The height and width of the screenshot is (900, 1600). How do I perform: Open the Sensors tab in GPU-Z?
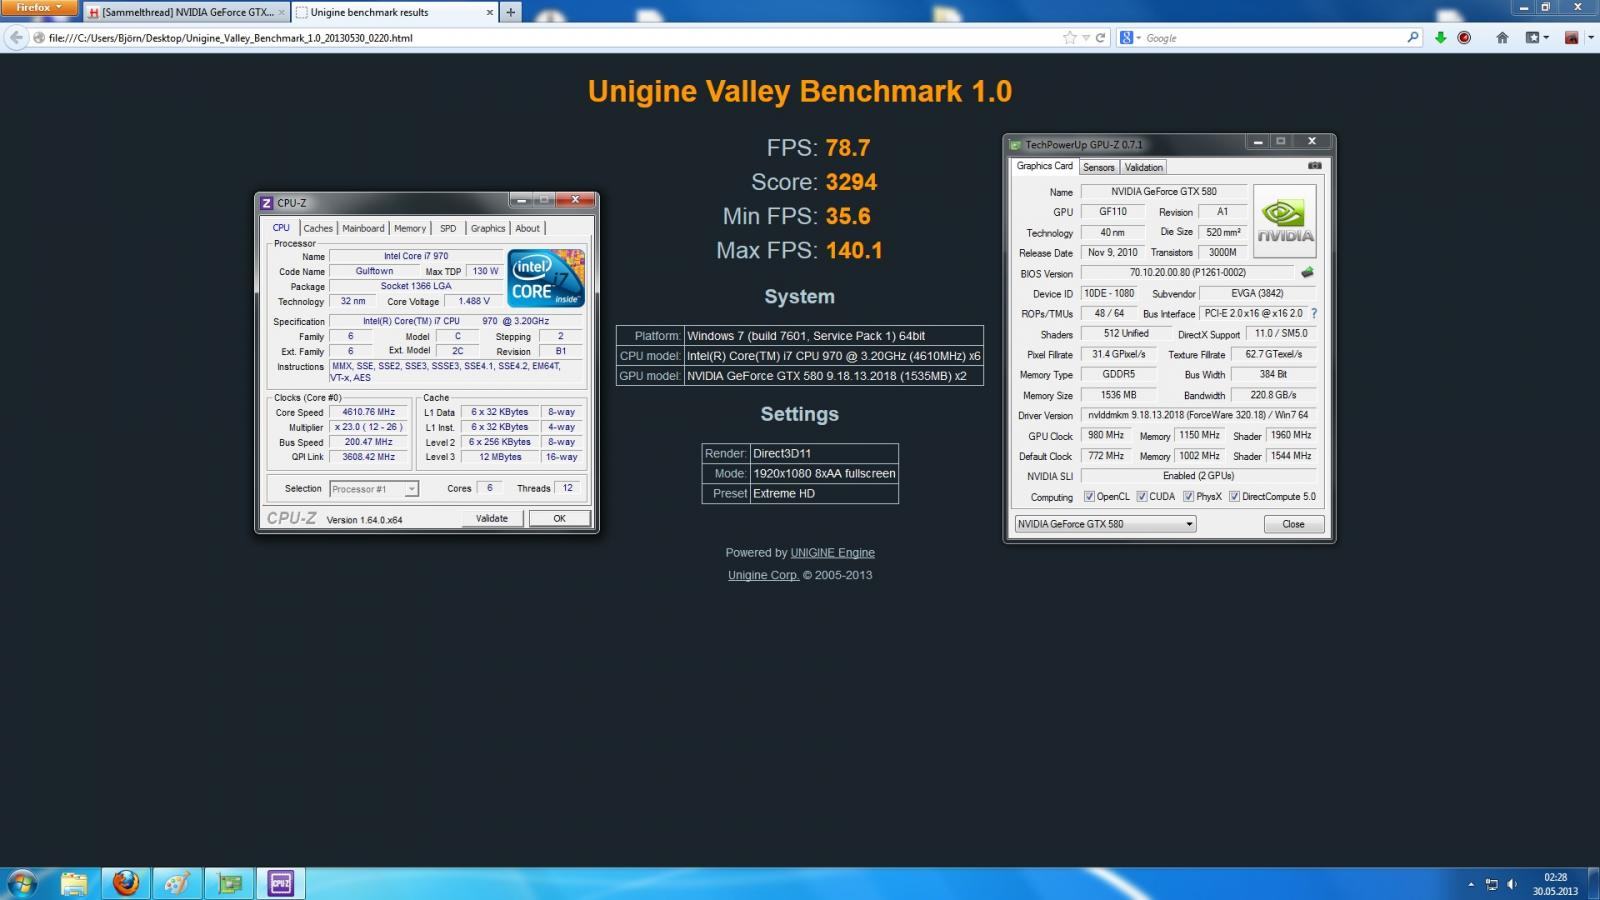click(1099, 167)
